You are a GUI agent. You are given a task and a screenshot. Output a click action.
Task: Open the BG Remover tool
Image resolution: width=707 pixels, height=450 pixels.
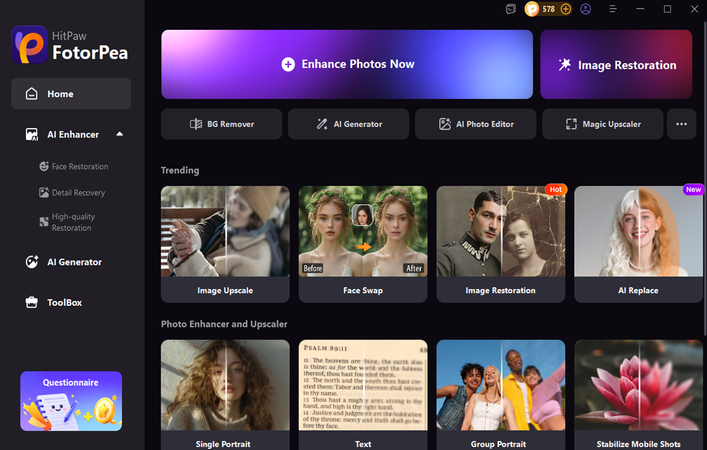221,124
